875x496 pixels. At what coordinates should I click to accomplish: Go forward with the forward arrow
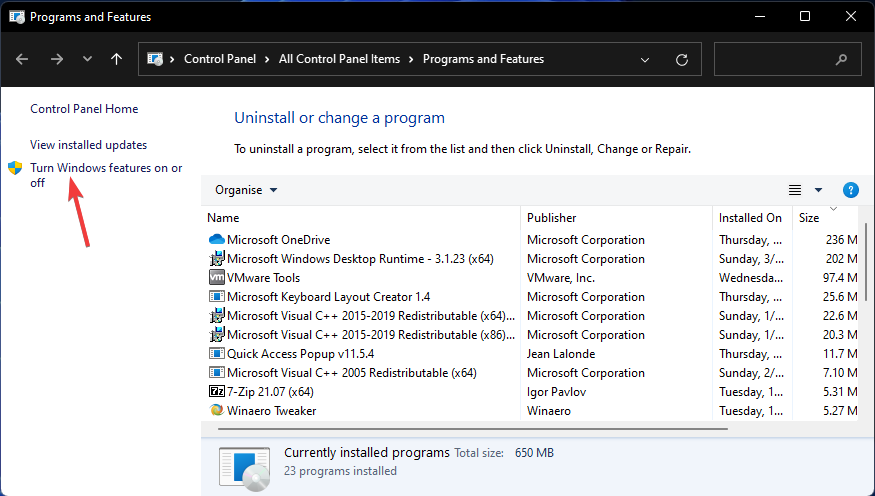tap(56, 59)
